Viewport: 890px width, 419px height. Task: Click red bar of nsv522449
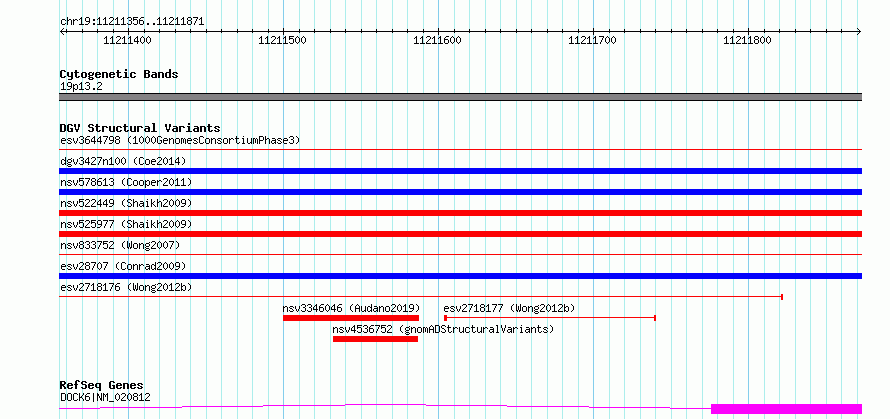pyautogui.click(x=460, y=213)
